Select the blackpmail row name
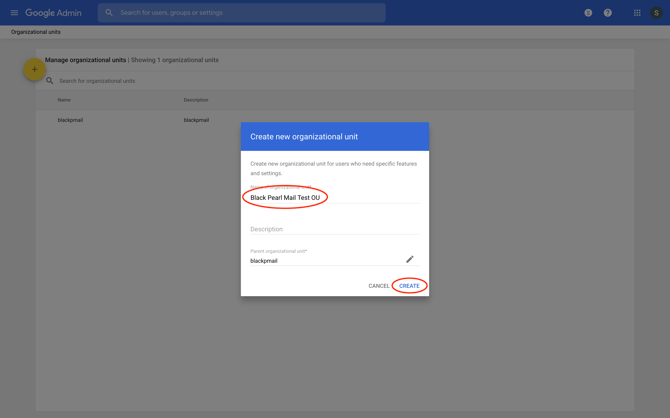The image size is (670, 418). [70, 120]
